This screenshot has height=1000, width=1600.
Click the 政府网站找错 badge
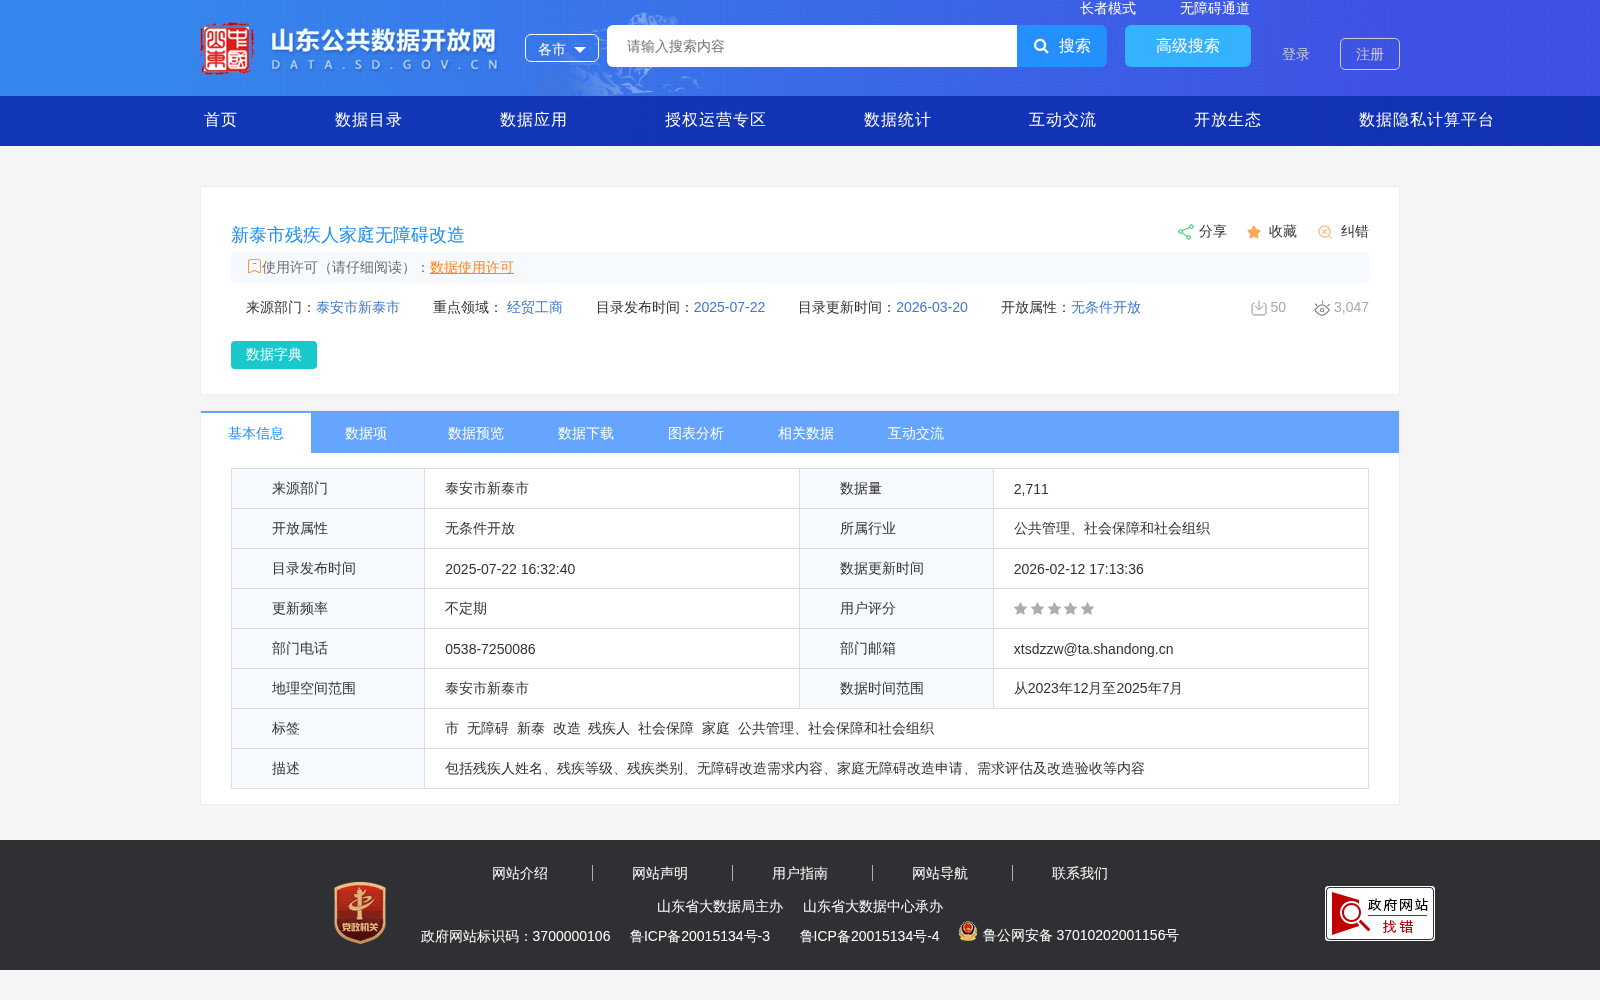click(1380, 913)
